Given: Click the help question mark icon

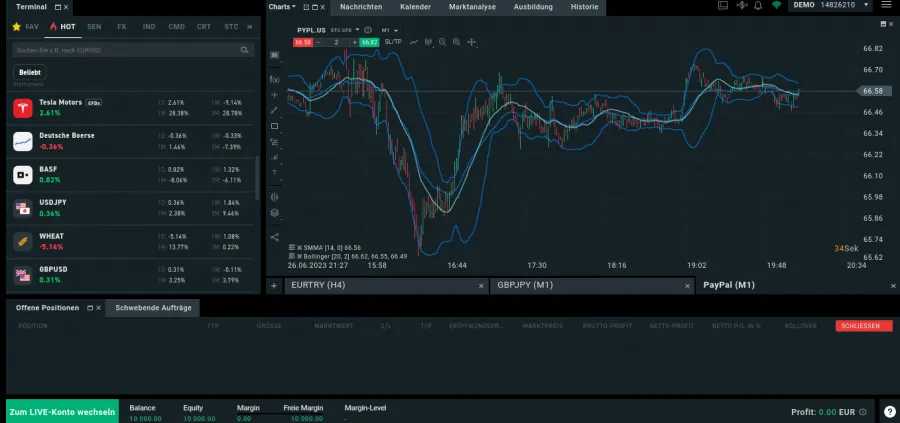Looking at the screenshot, I should click(889, 412).
